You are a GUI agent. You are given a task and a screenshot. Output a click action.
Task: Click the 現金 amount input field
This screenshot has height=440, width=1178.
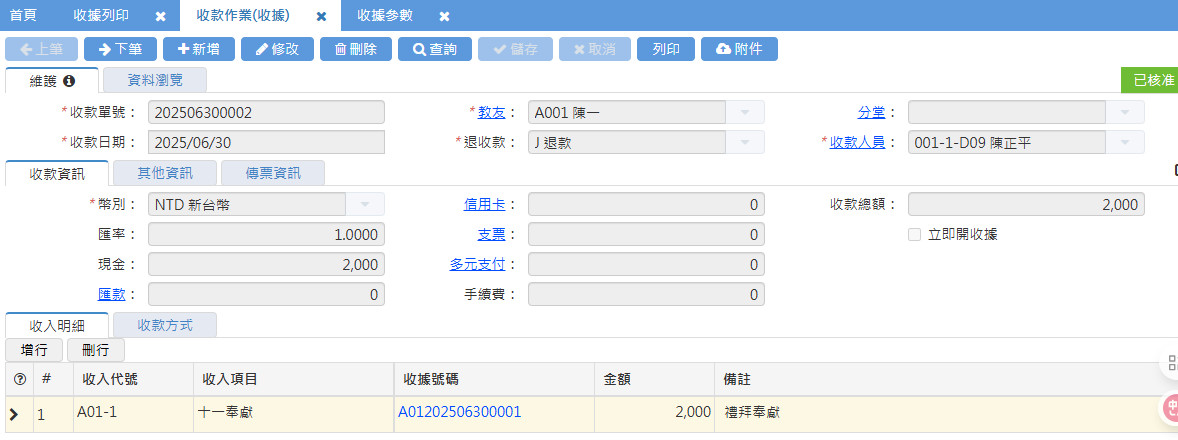tap(266, 265)
